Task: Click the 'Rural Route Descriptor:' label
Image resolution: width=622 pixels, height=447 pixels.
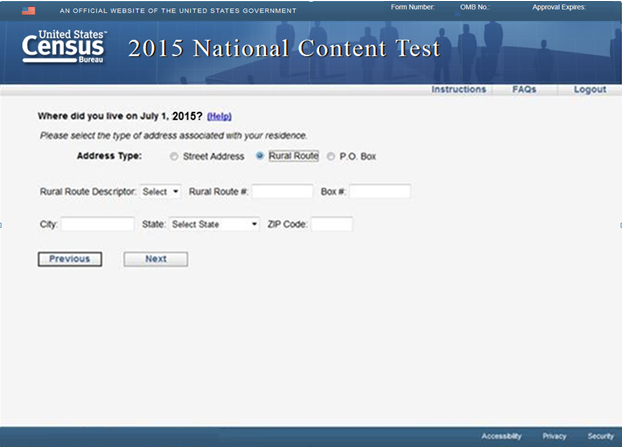Action: click(x=88, y=192)
